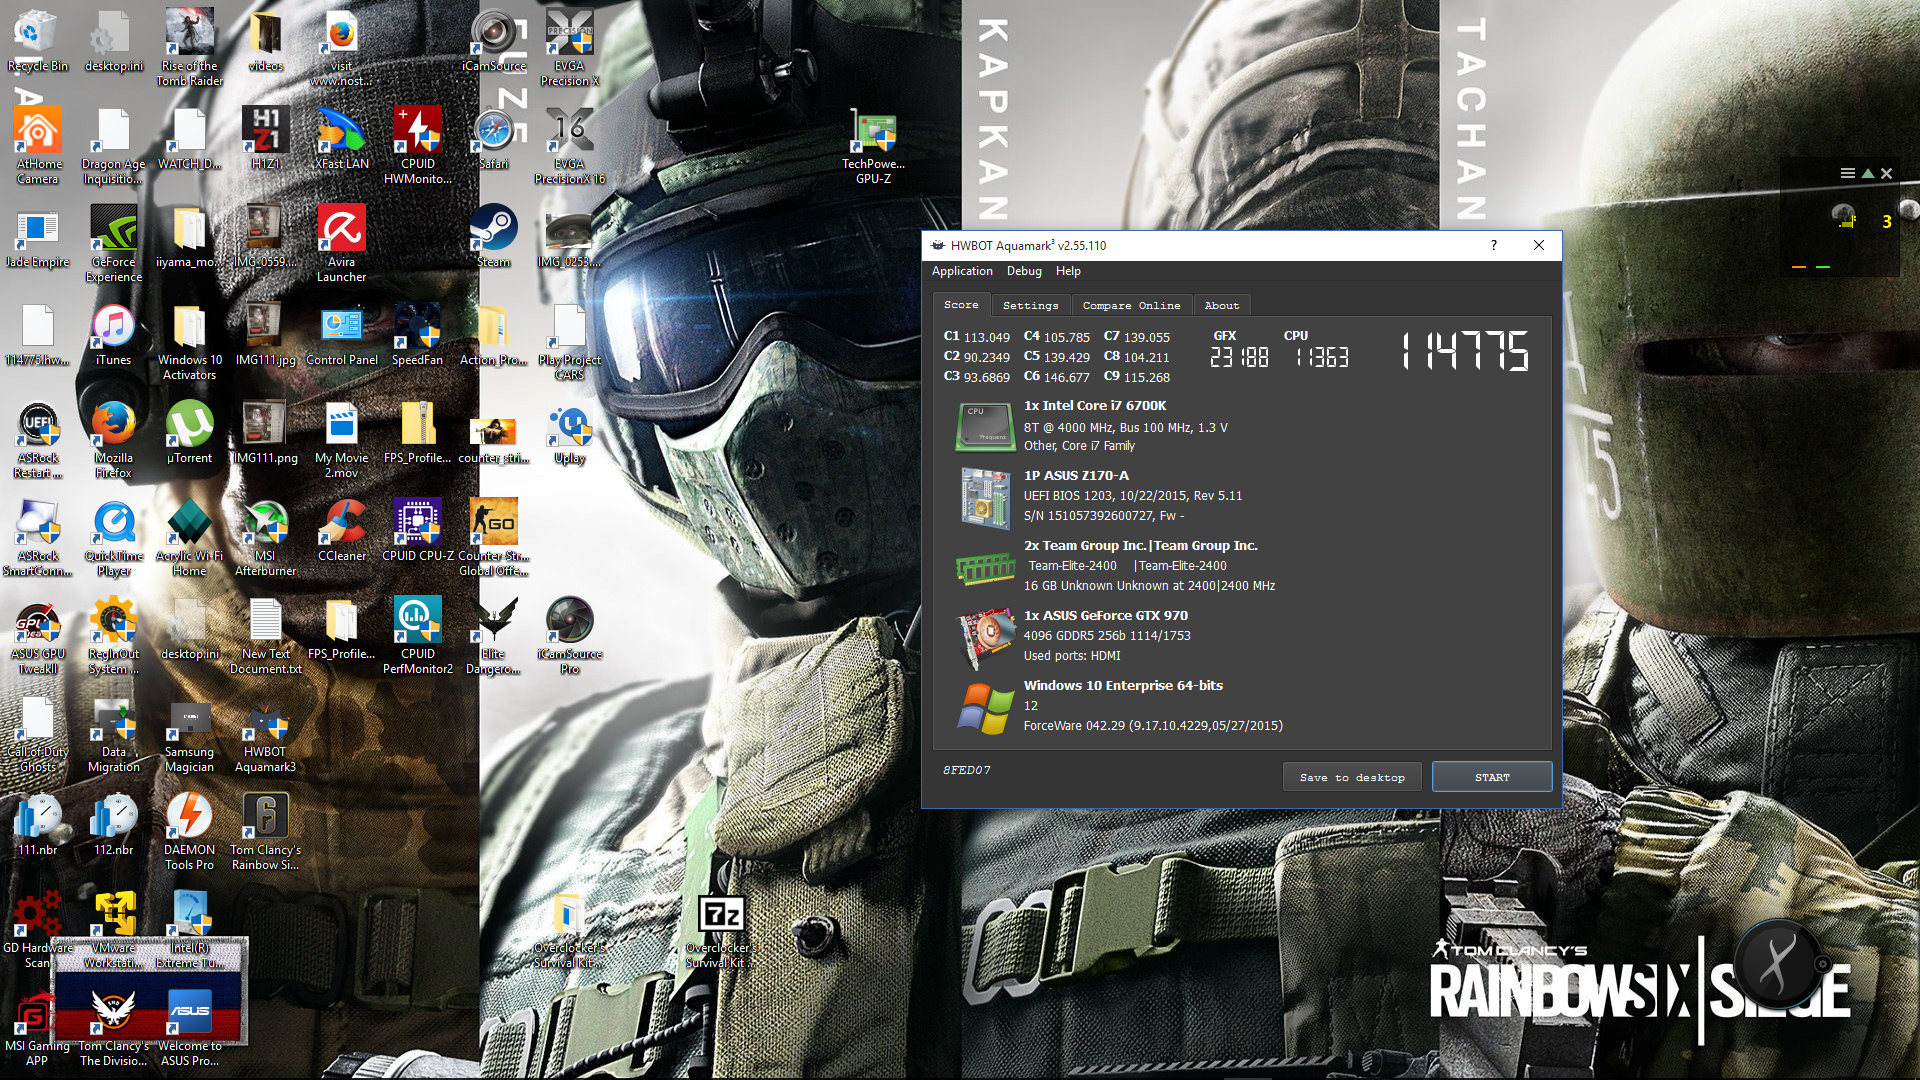Launch Rise of the Tomb Raider shortcut
The image size is (1920, 1080).
pos(190,48)
